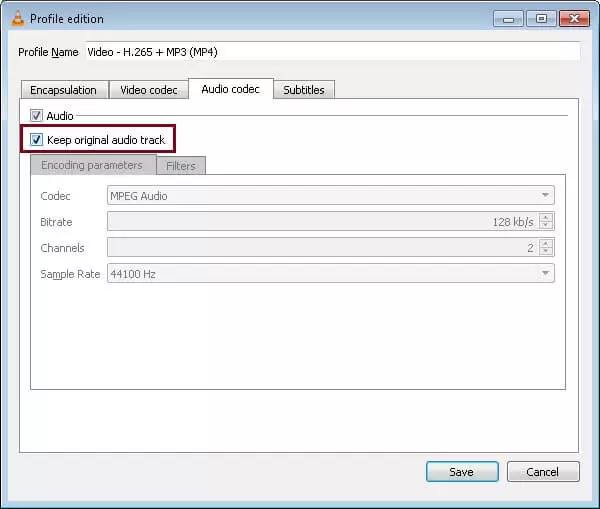Viewport: 600px width, 509px height.
Task: Click the Channels label
Action: 62,248
